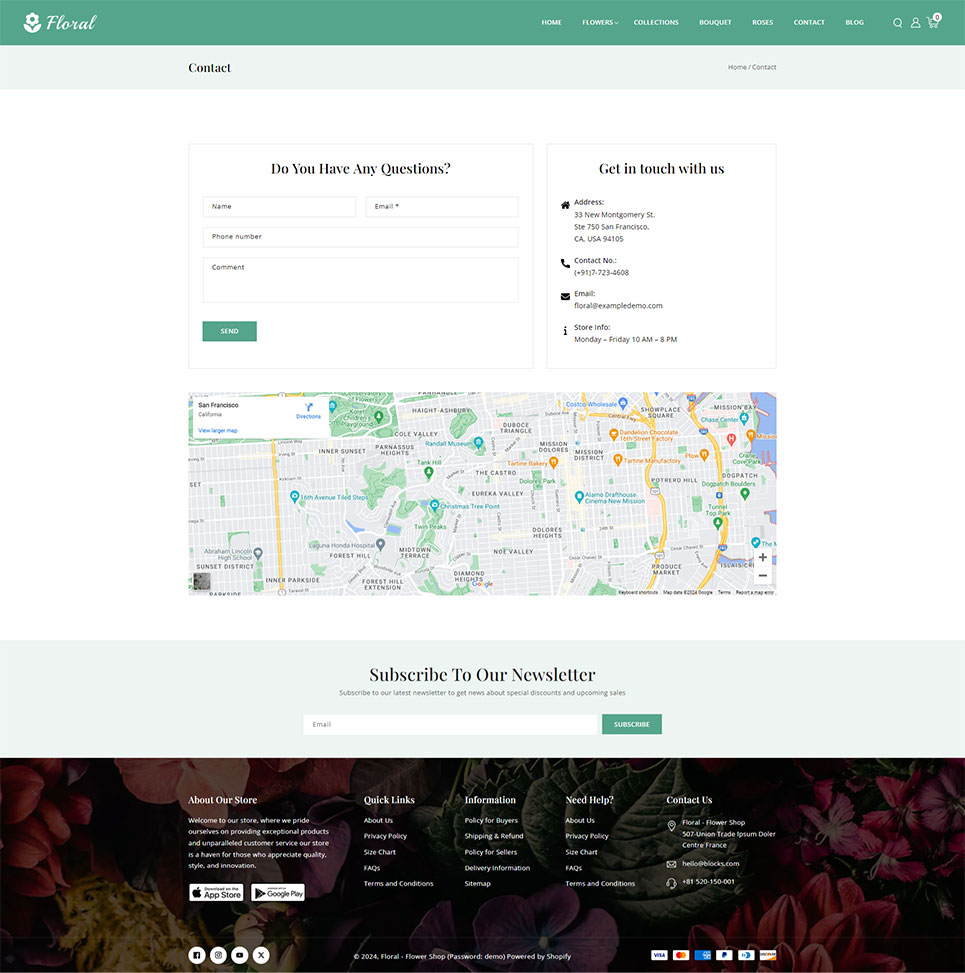
Task: Tap the App Store download badge
Action: tap(216, 892)
